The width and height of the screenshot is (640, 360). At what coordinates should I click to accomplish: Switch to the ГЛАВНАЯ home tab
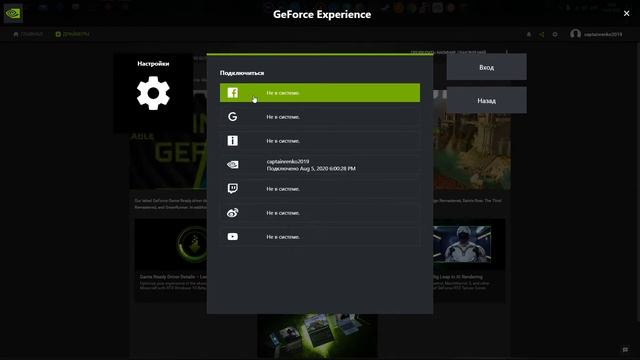28,34
